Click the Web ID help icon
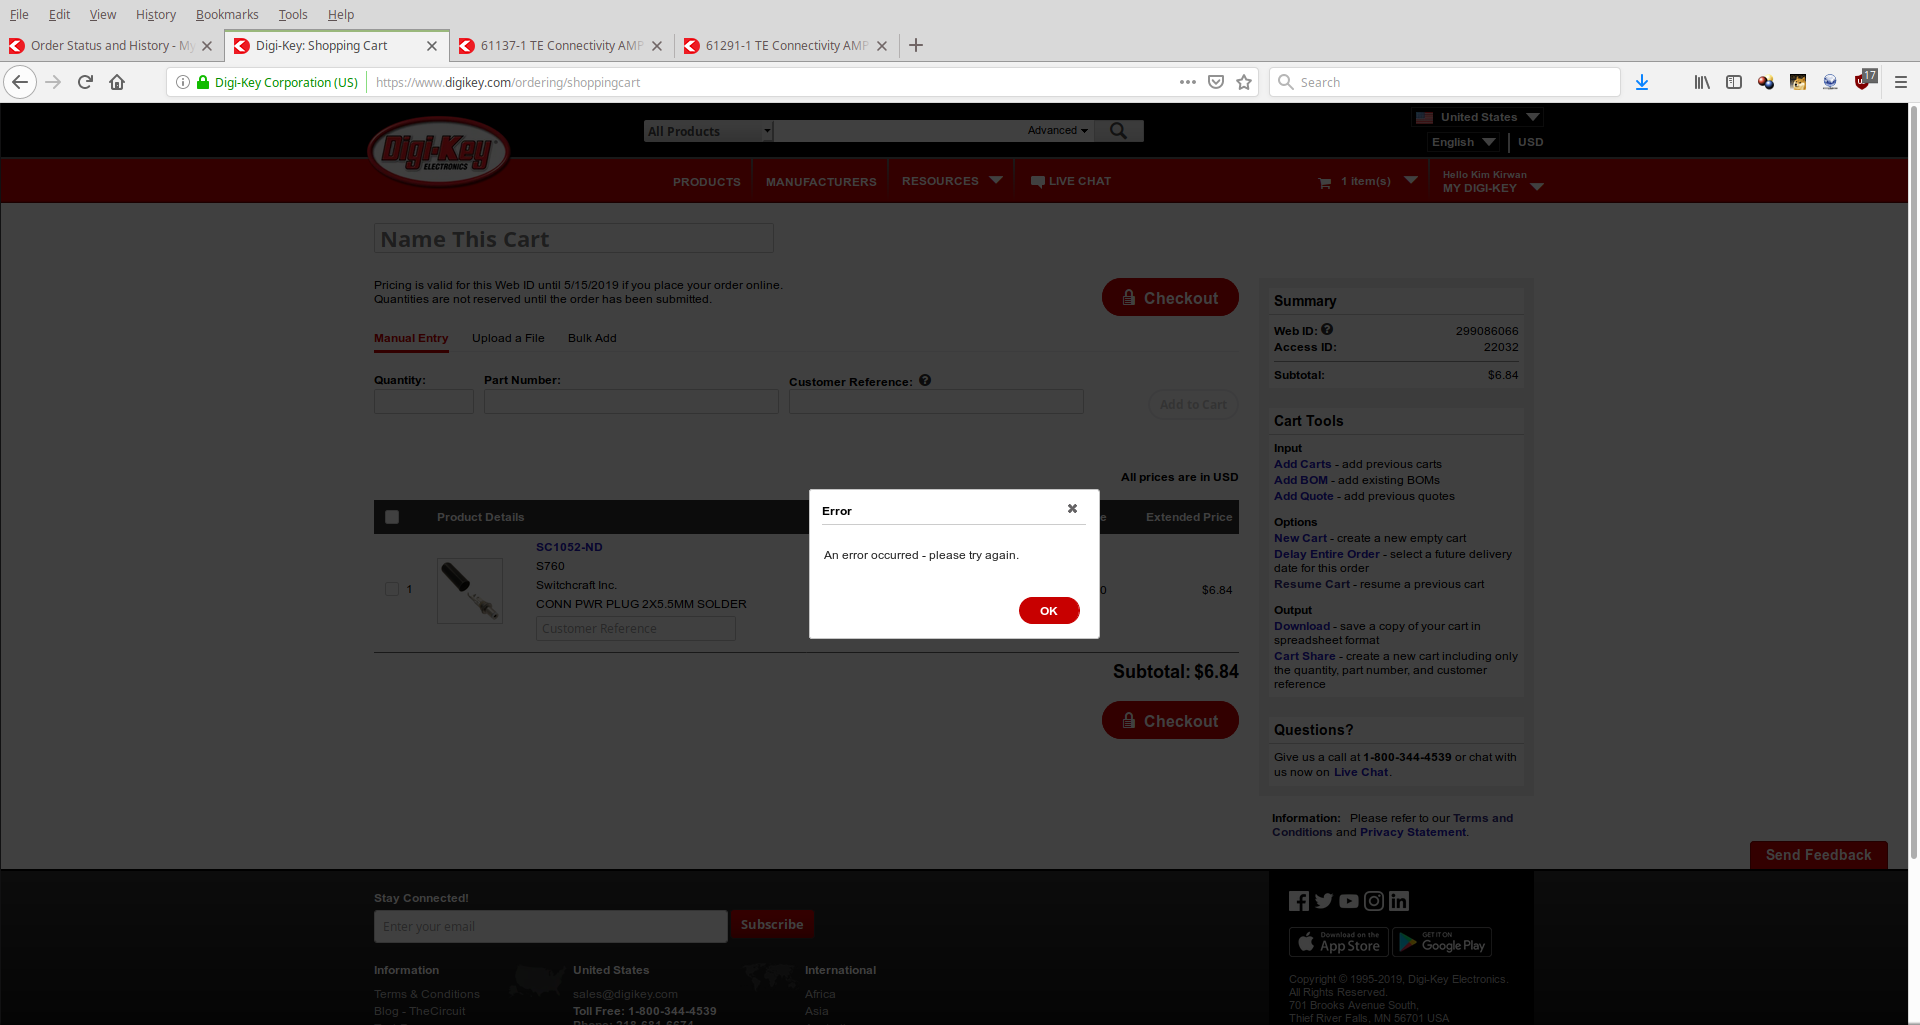Image resolution: width=1920 pixels, height=1025 pixels. click(1327, 329)
